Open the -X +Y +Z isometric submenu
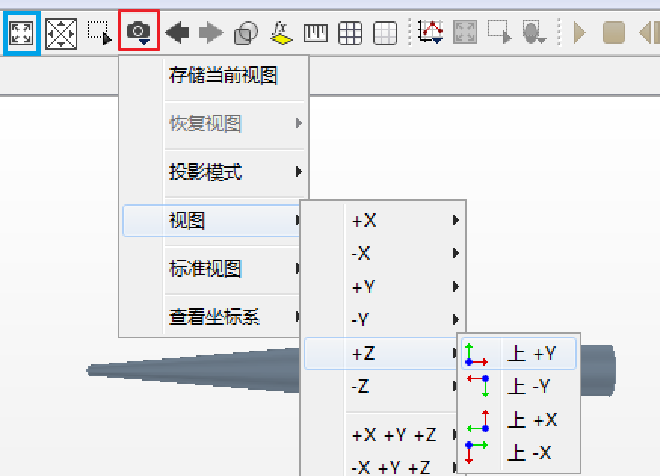This screenshot has height=476, width=660. [381, 467]
